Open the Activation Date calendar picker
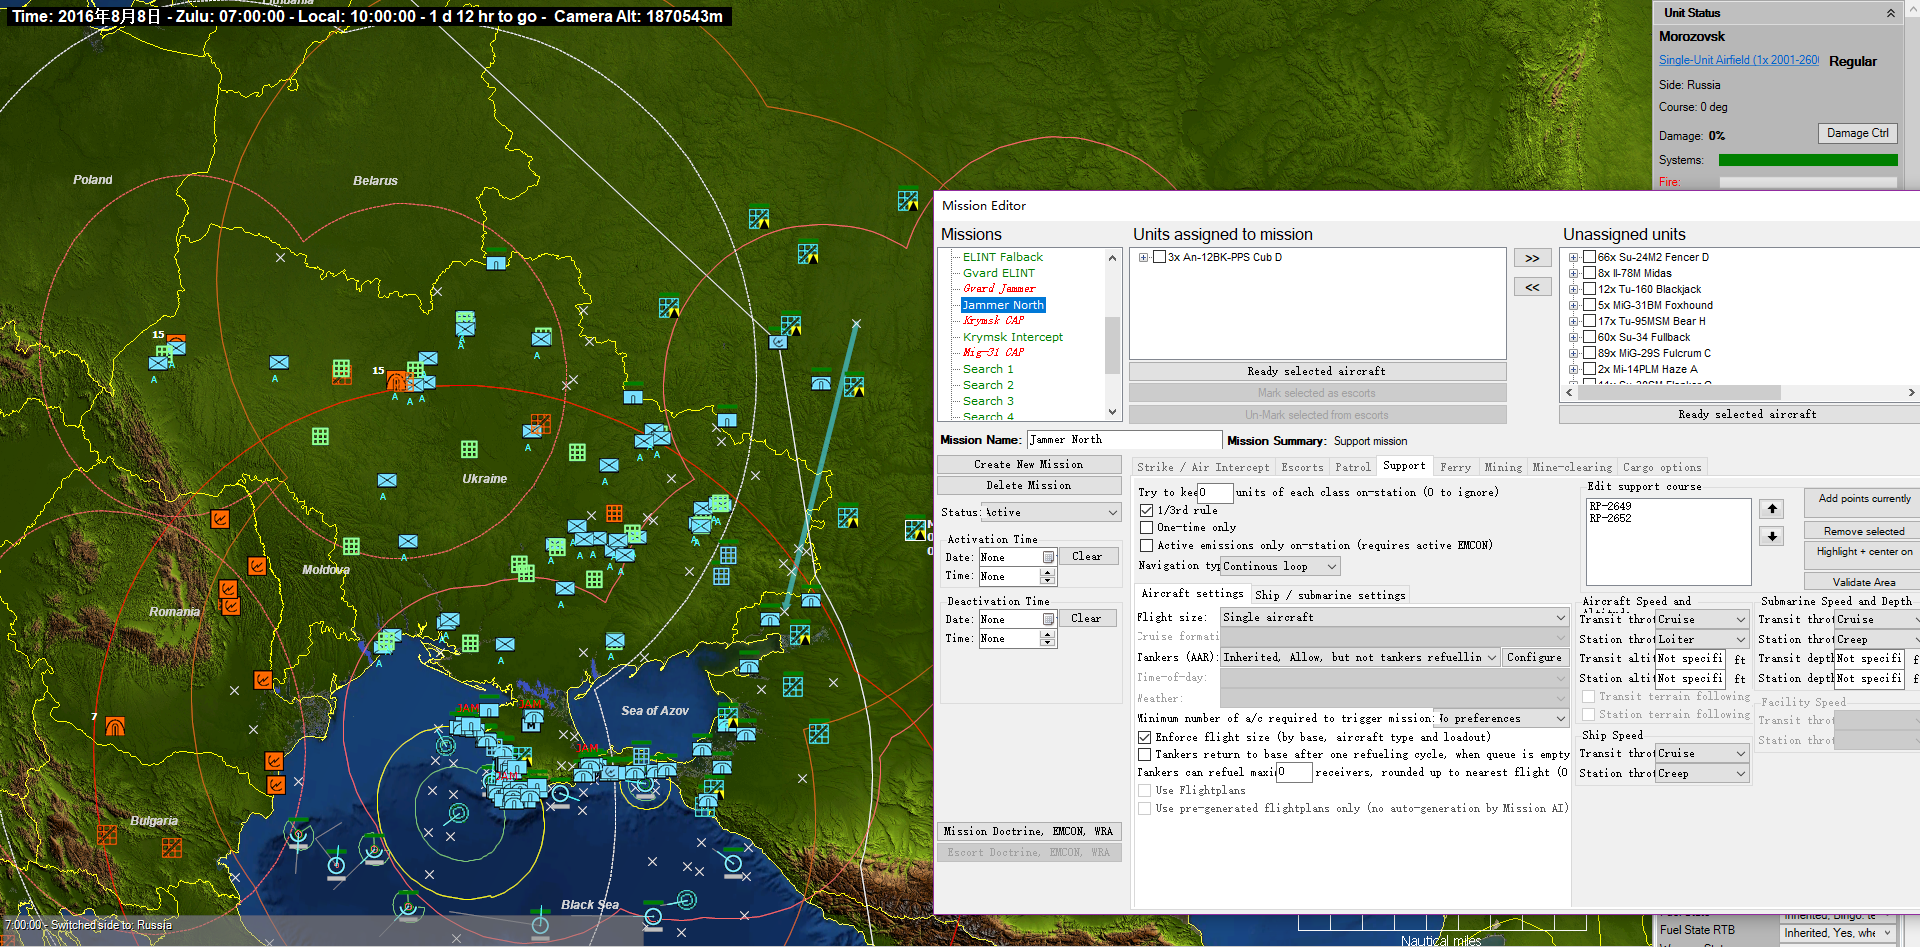Screen dimensions: 1920x947 [1048, 557]
